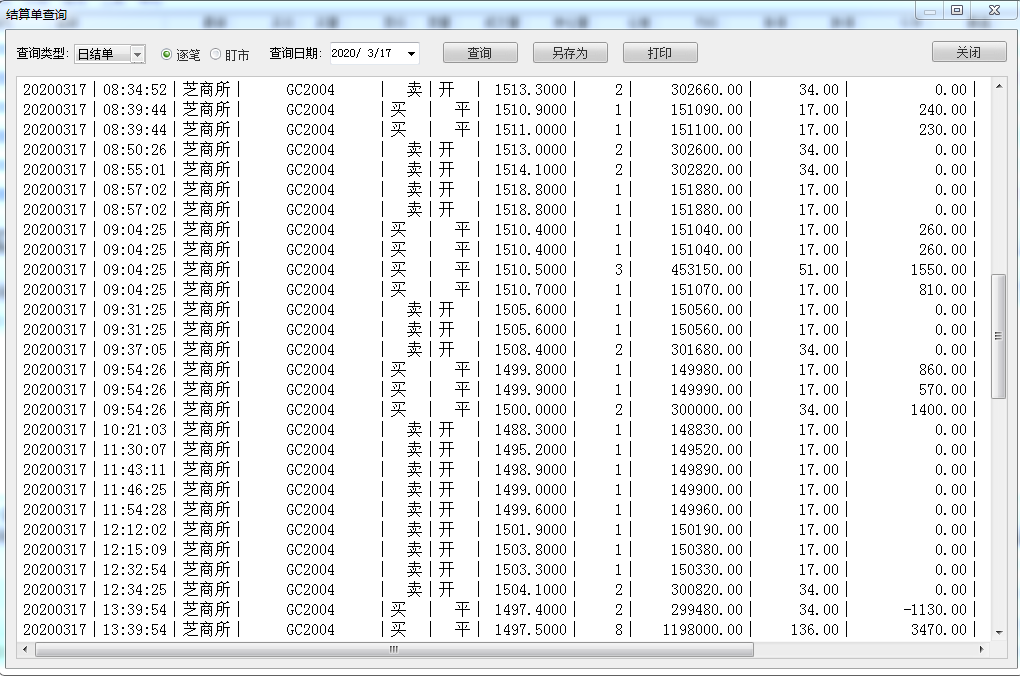Click the time 12:32:54

click(135, 569)
